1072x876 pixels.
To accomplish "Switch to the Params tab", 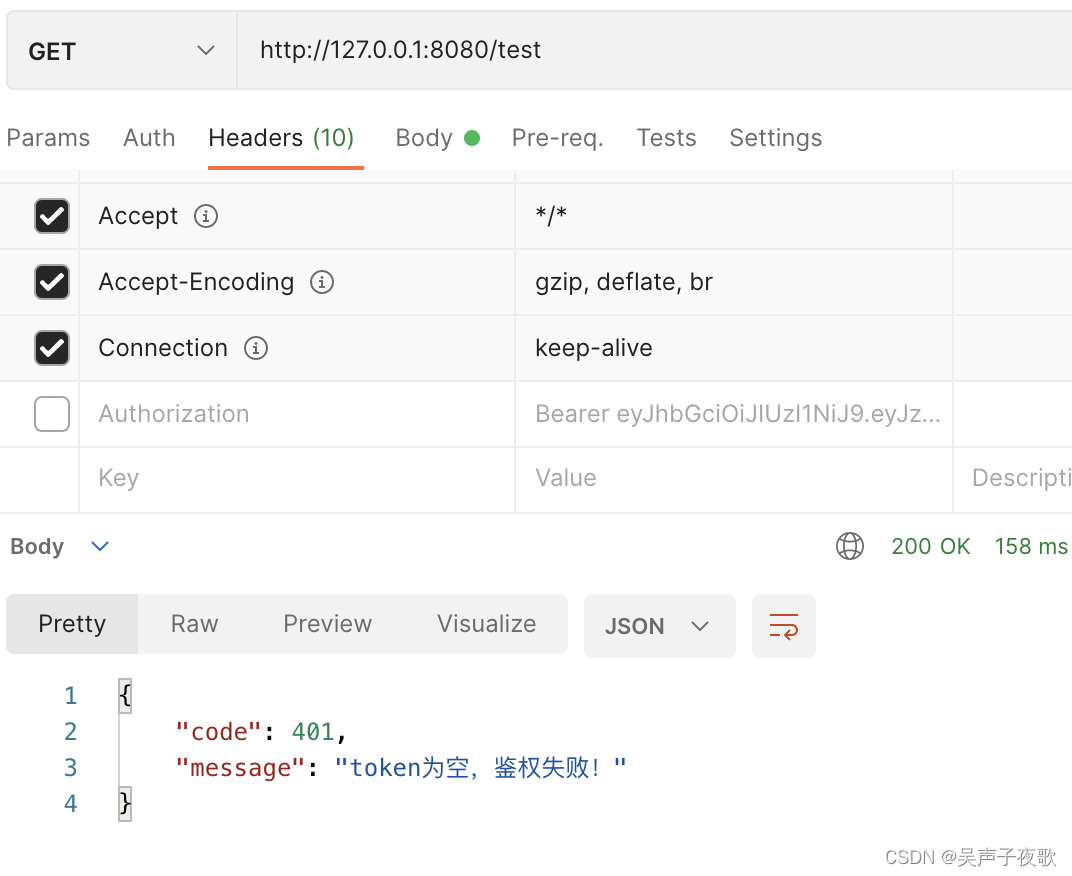I will pyautogui.click(x=49, y=137).
